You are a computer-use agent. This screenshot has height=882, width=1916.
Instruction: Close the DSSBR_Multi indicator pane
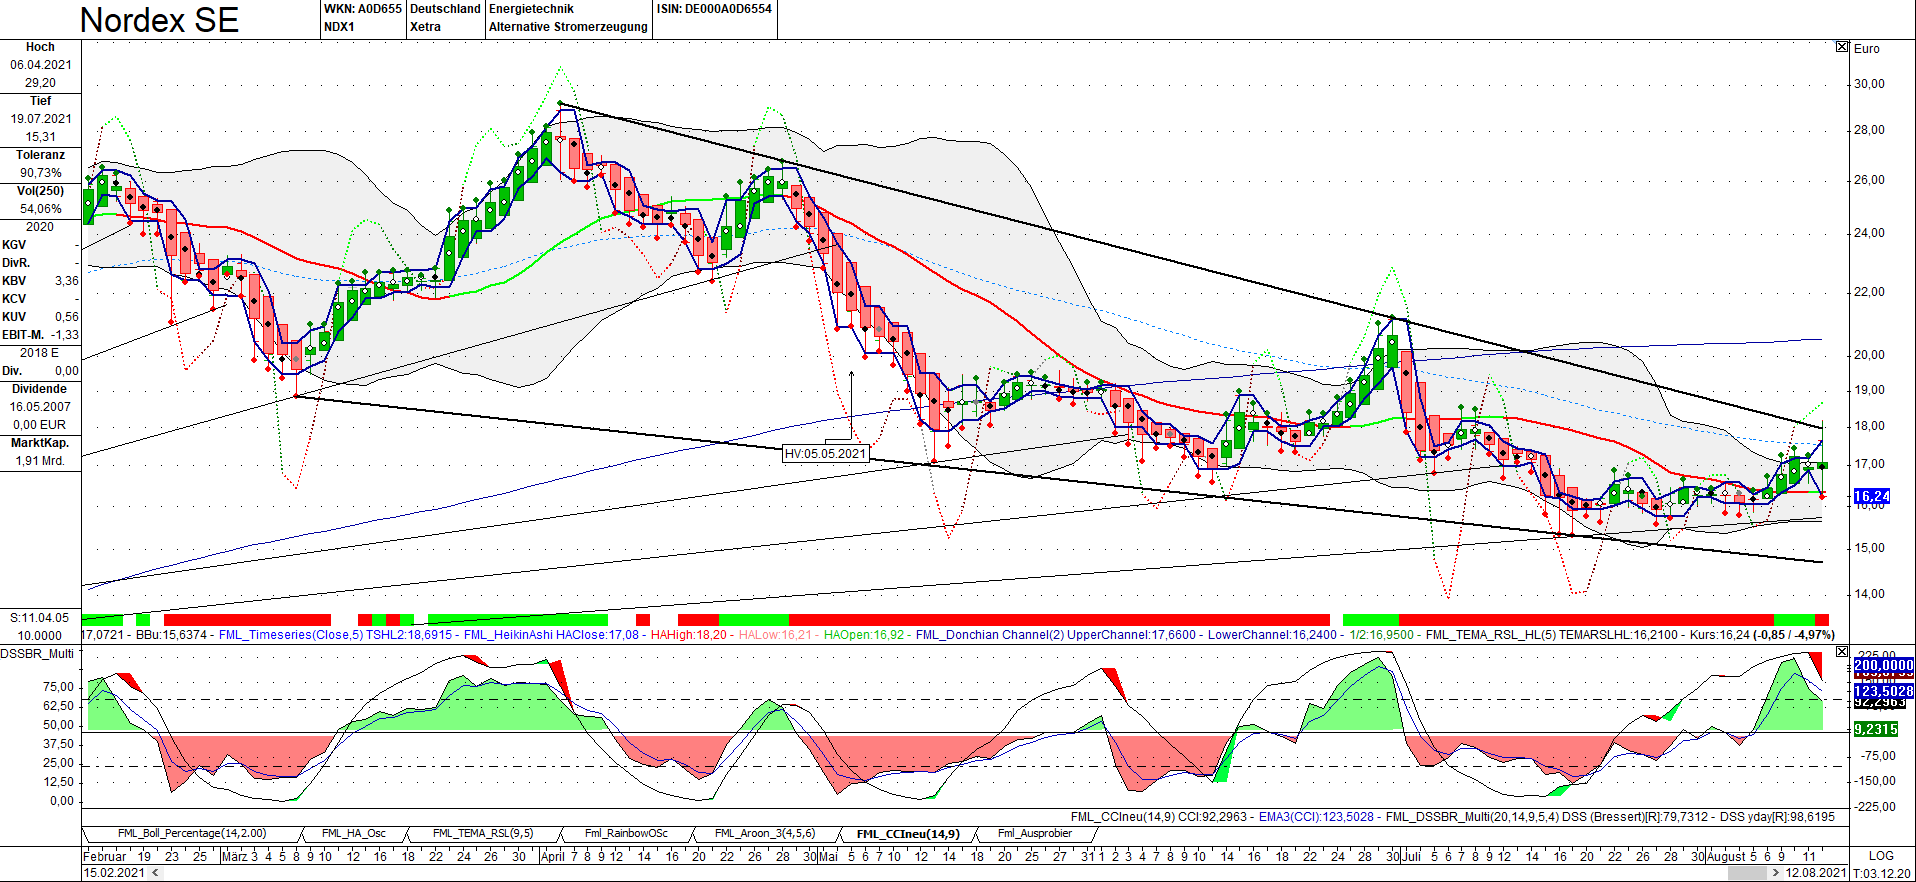tap(1842, 651)
